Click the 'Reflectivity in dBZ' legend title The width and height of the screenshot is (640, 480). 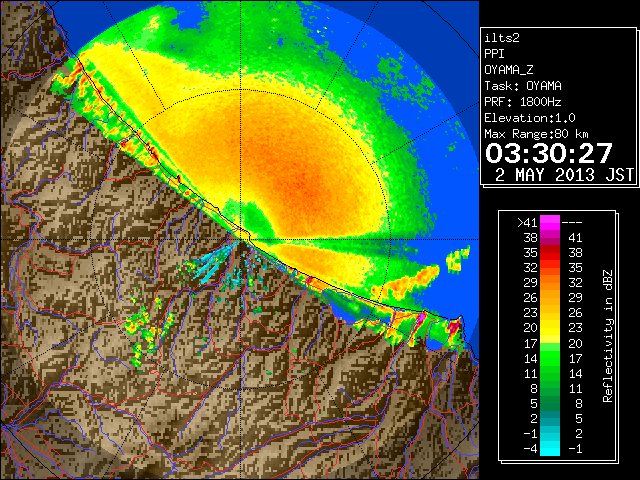pos(608,336)
